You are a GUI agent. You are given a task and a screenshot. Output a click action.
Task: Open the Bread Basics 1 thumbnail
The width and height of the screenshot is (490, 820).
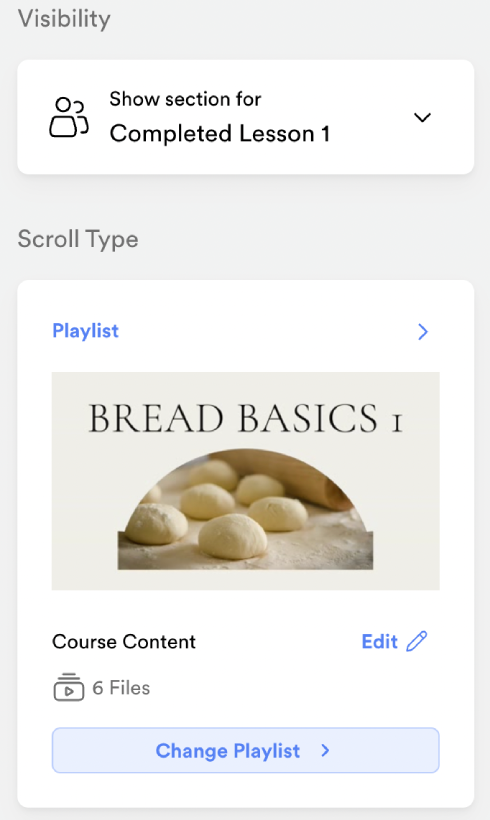(246, 481)
